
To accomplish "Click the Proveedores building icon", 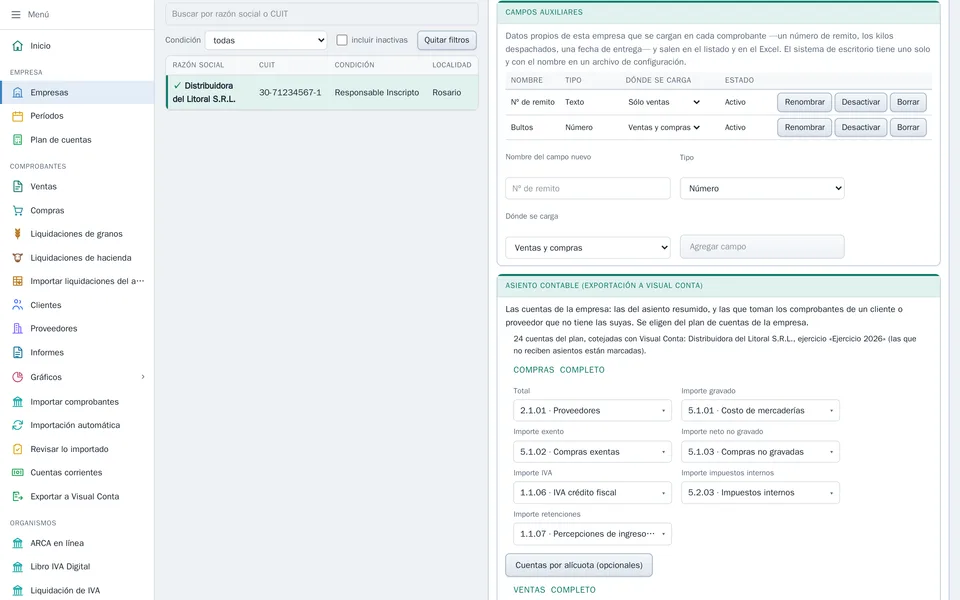I will pos(18,329).
